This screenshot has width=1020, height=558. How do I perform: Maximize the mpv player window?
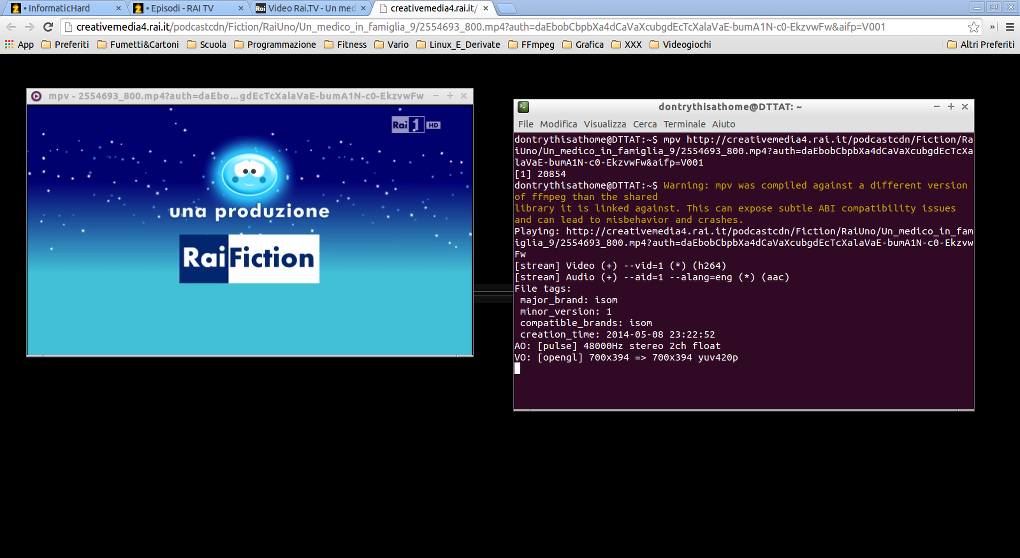[x=450, y=96]
